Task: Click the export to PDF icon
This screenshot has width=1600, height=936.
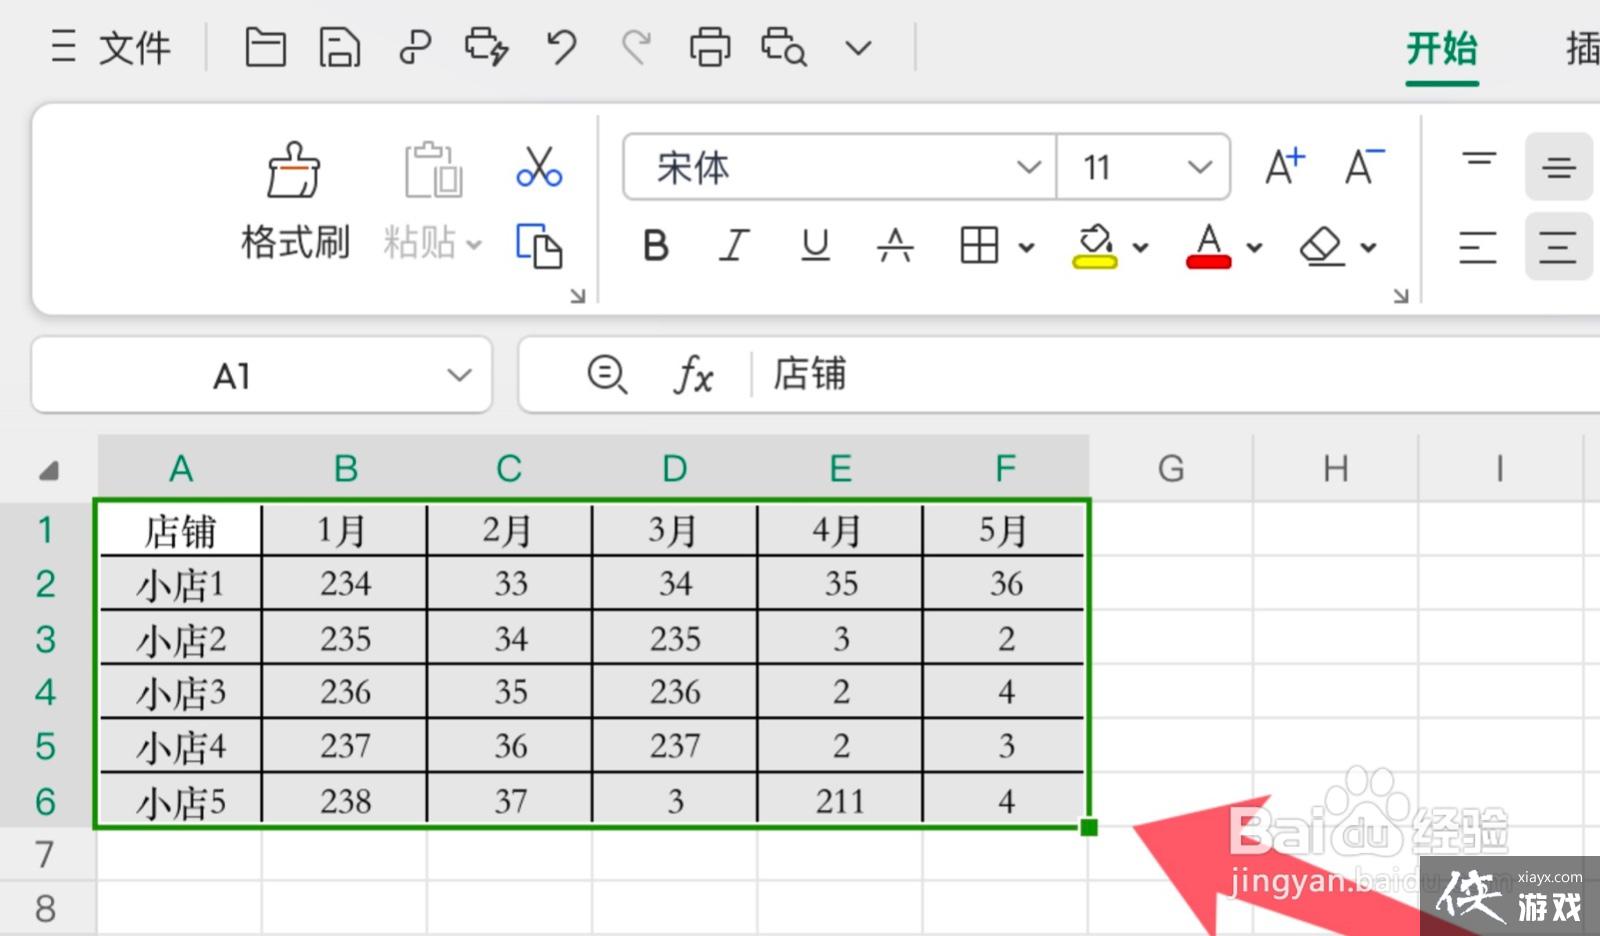Action: click(x=414, y=47)
